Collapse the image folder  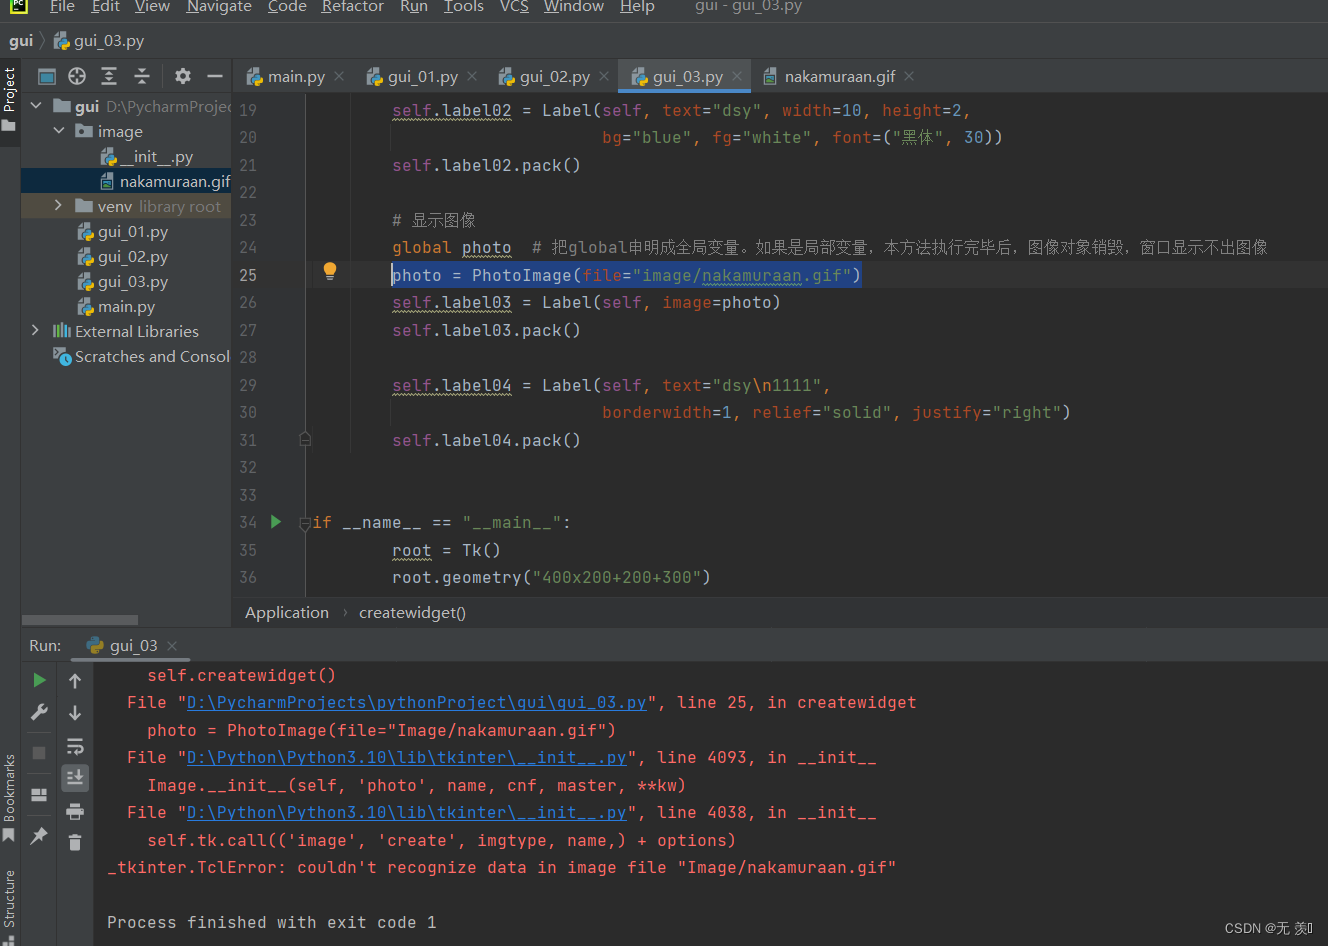59,131
